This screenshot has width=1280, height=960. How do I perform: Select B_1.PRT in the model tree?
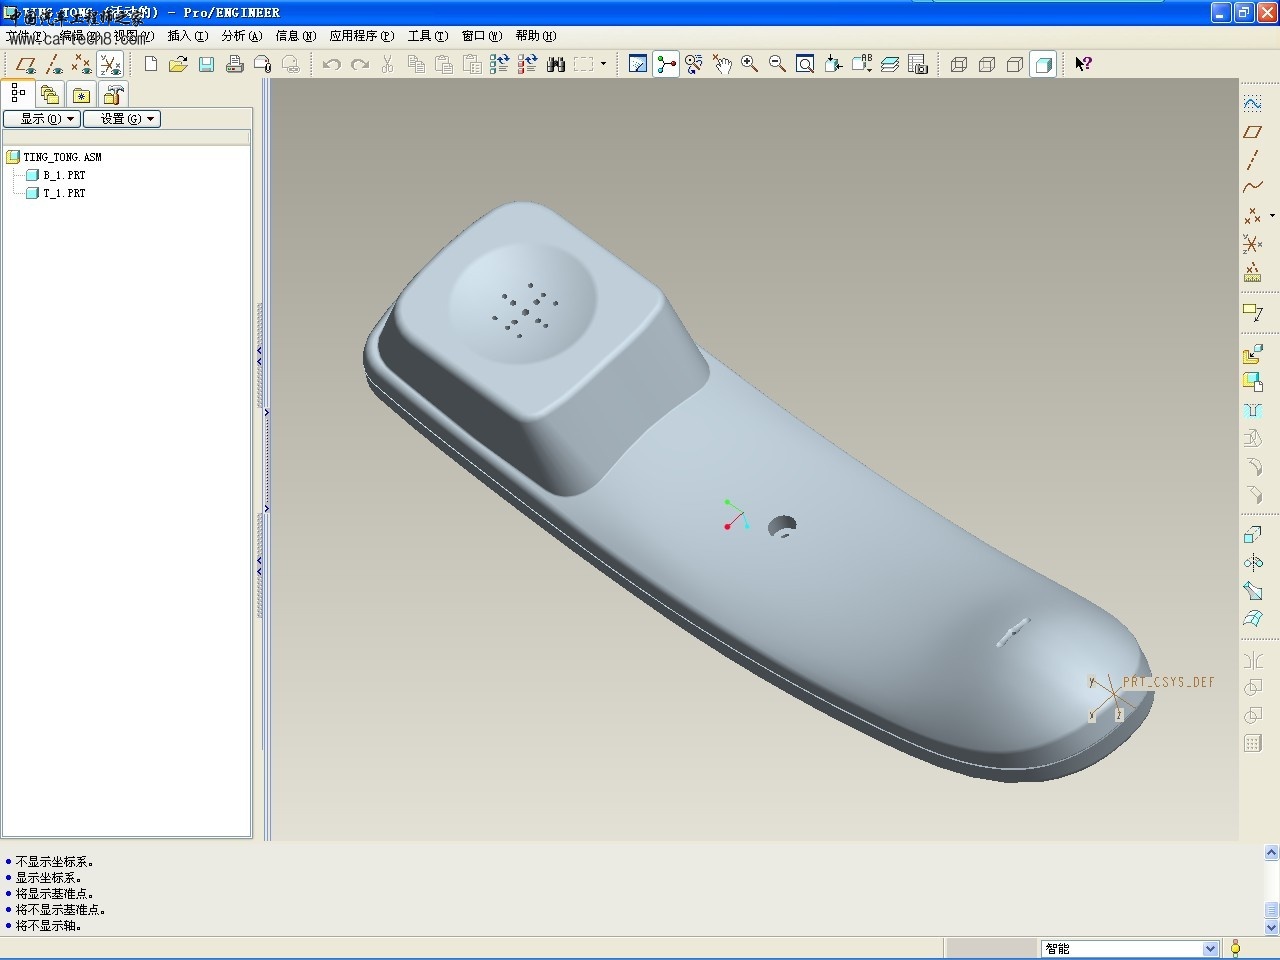click(64, 175)
